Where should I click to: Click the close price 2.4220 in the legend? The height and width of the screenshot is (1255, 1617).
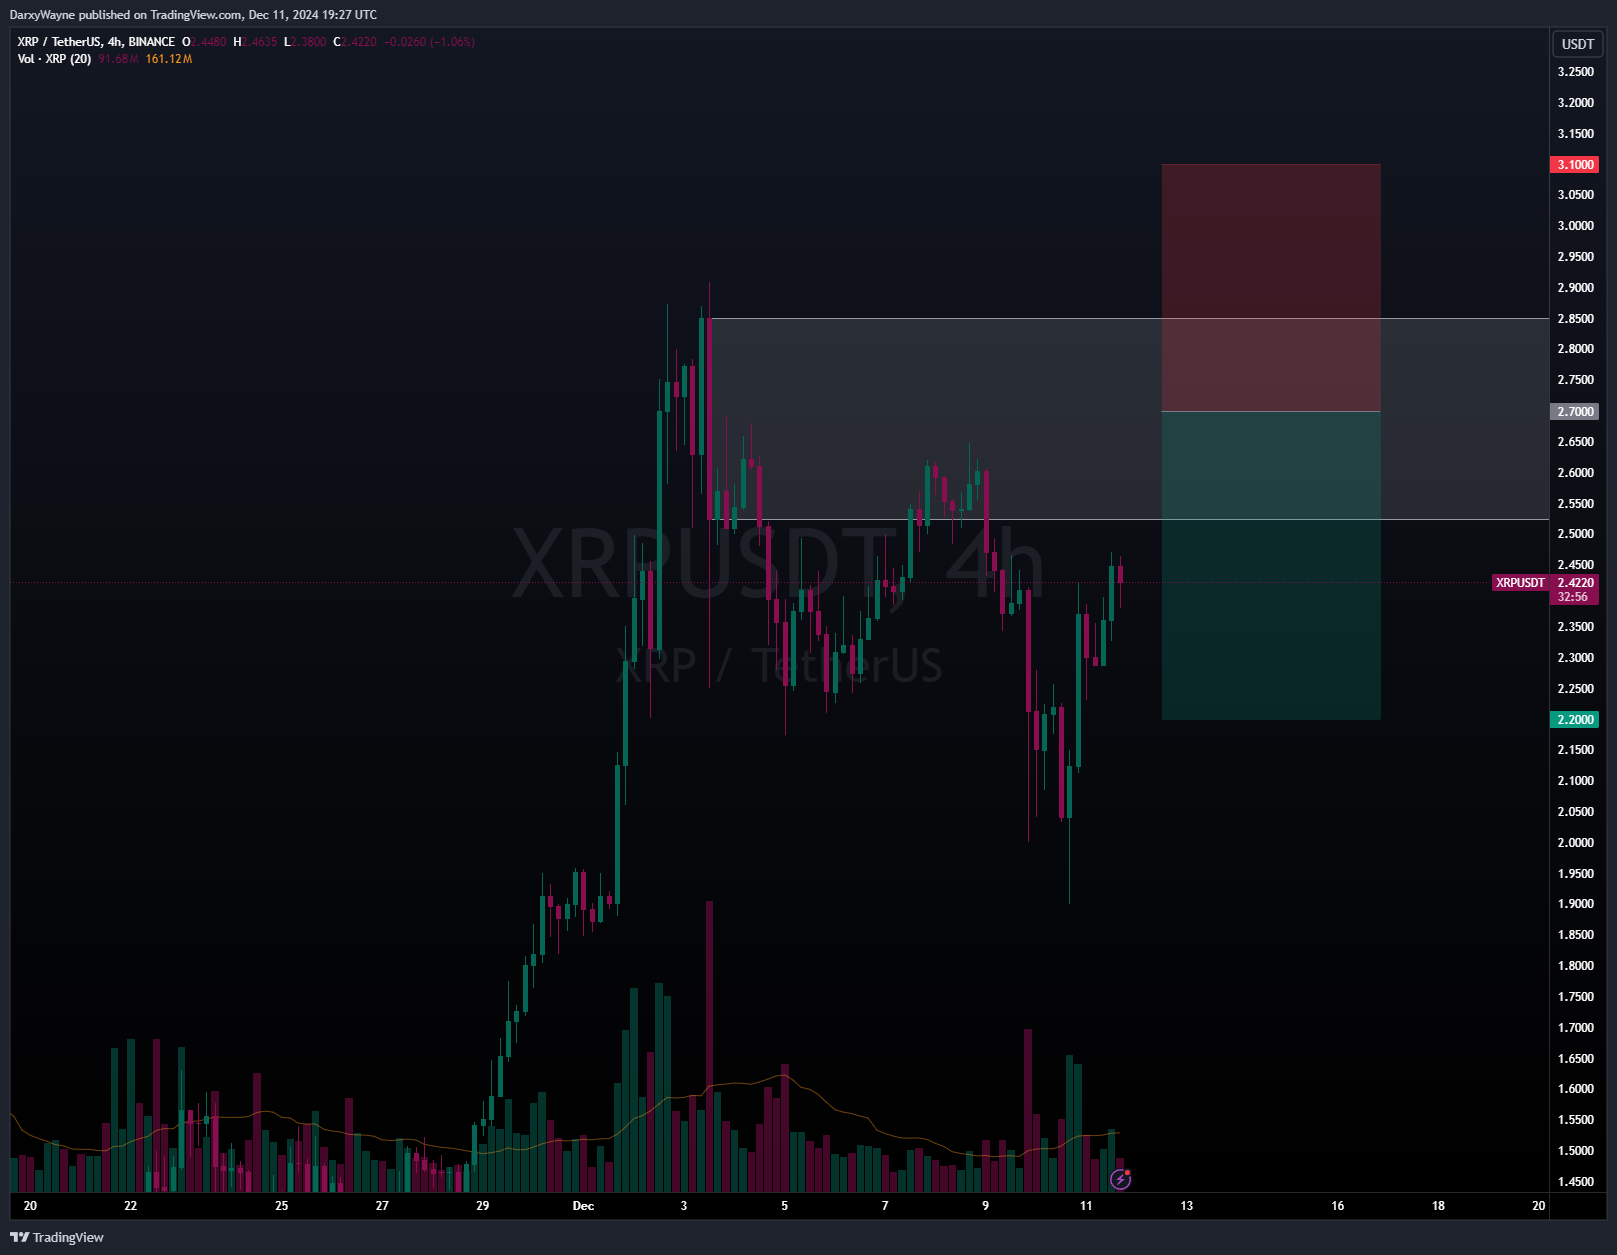(x=352, y=42)
